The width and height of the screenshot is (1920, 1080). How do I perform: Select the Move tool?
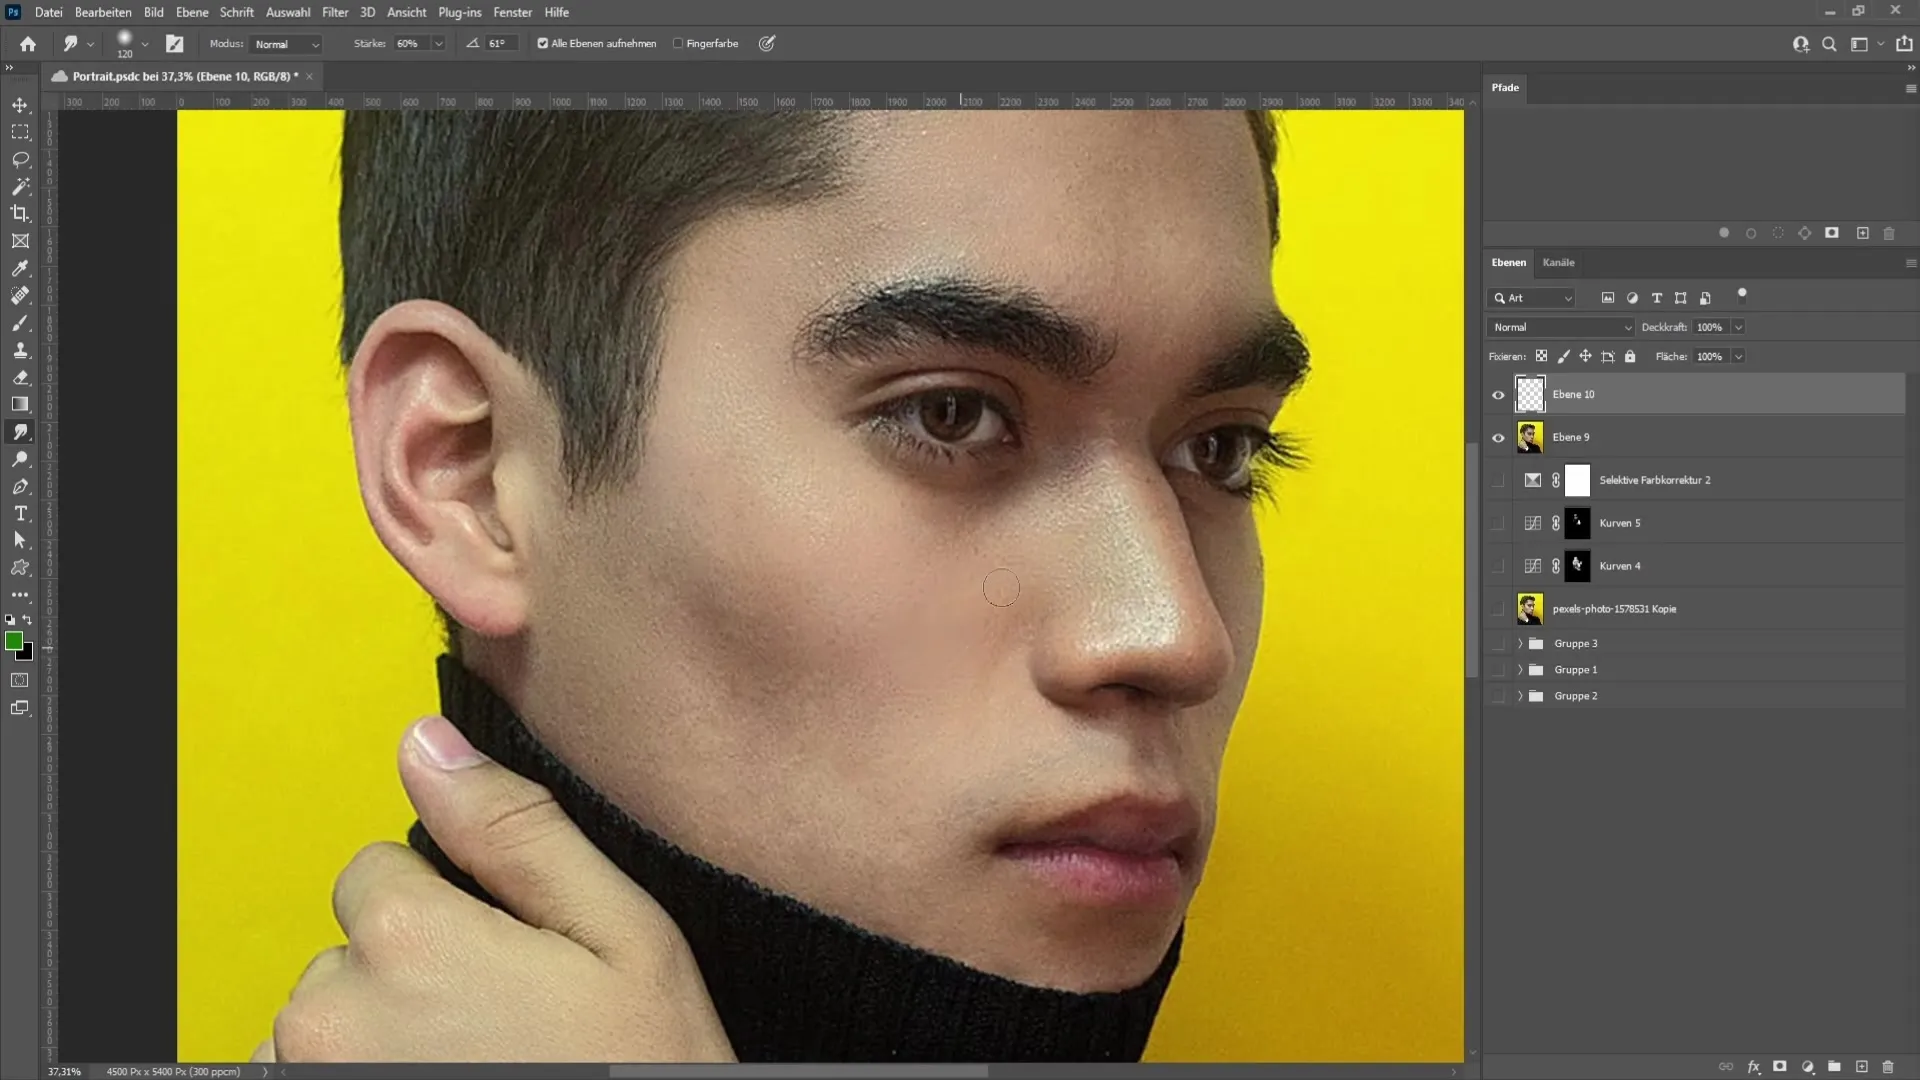pos(20,103)
